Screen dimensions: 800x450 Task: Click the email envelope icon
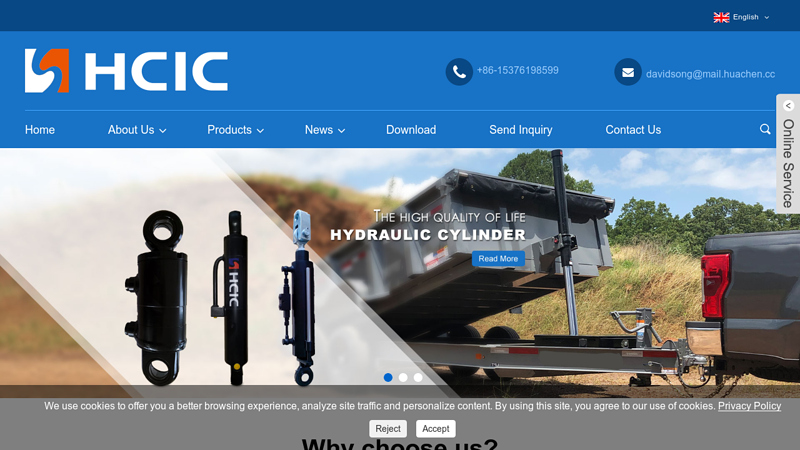tap(628, 72)
